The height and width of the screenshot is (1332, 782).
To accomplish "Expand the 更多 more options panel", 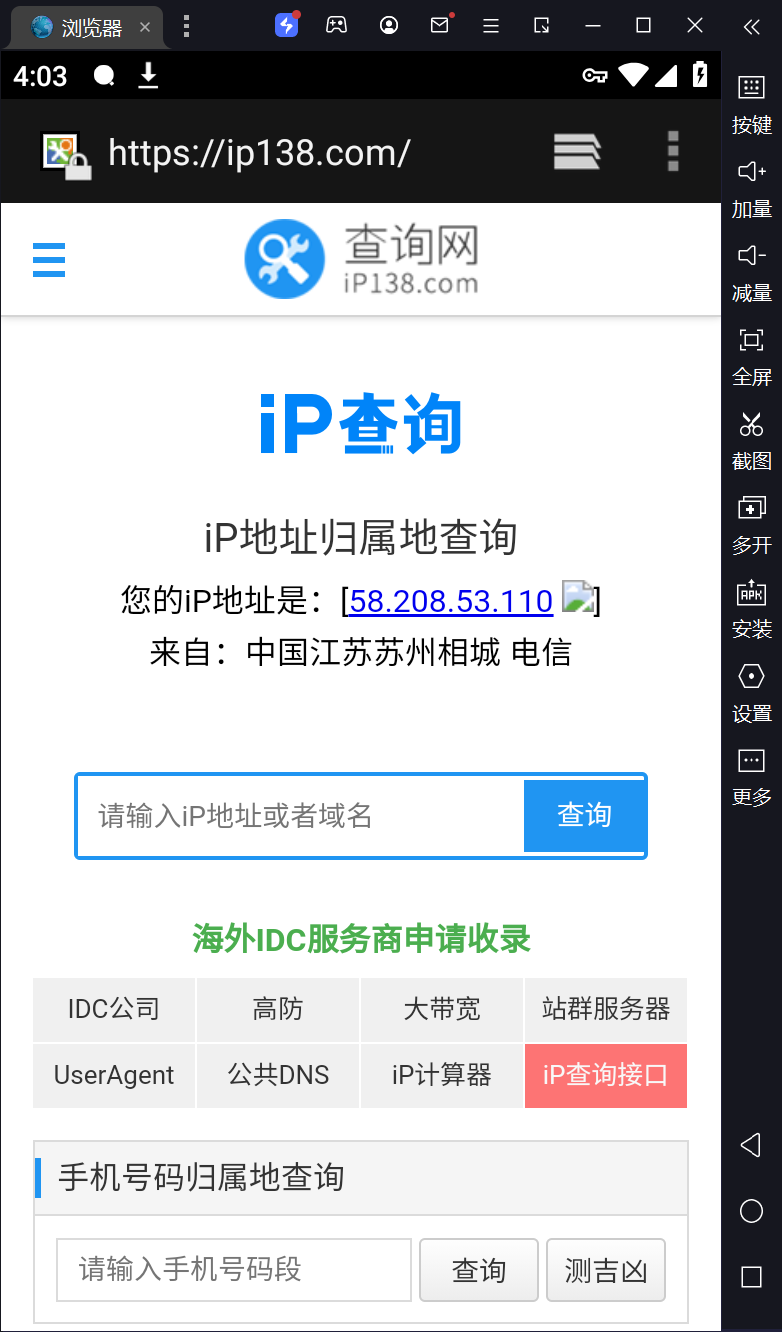I will pyautogui.click(x=751, y=776).
